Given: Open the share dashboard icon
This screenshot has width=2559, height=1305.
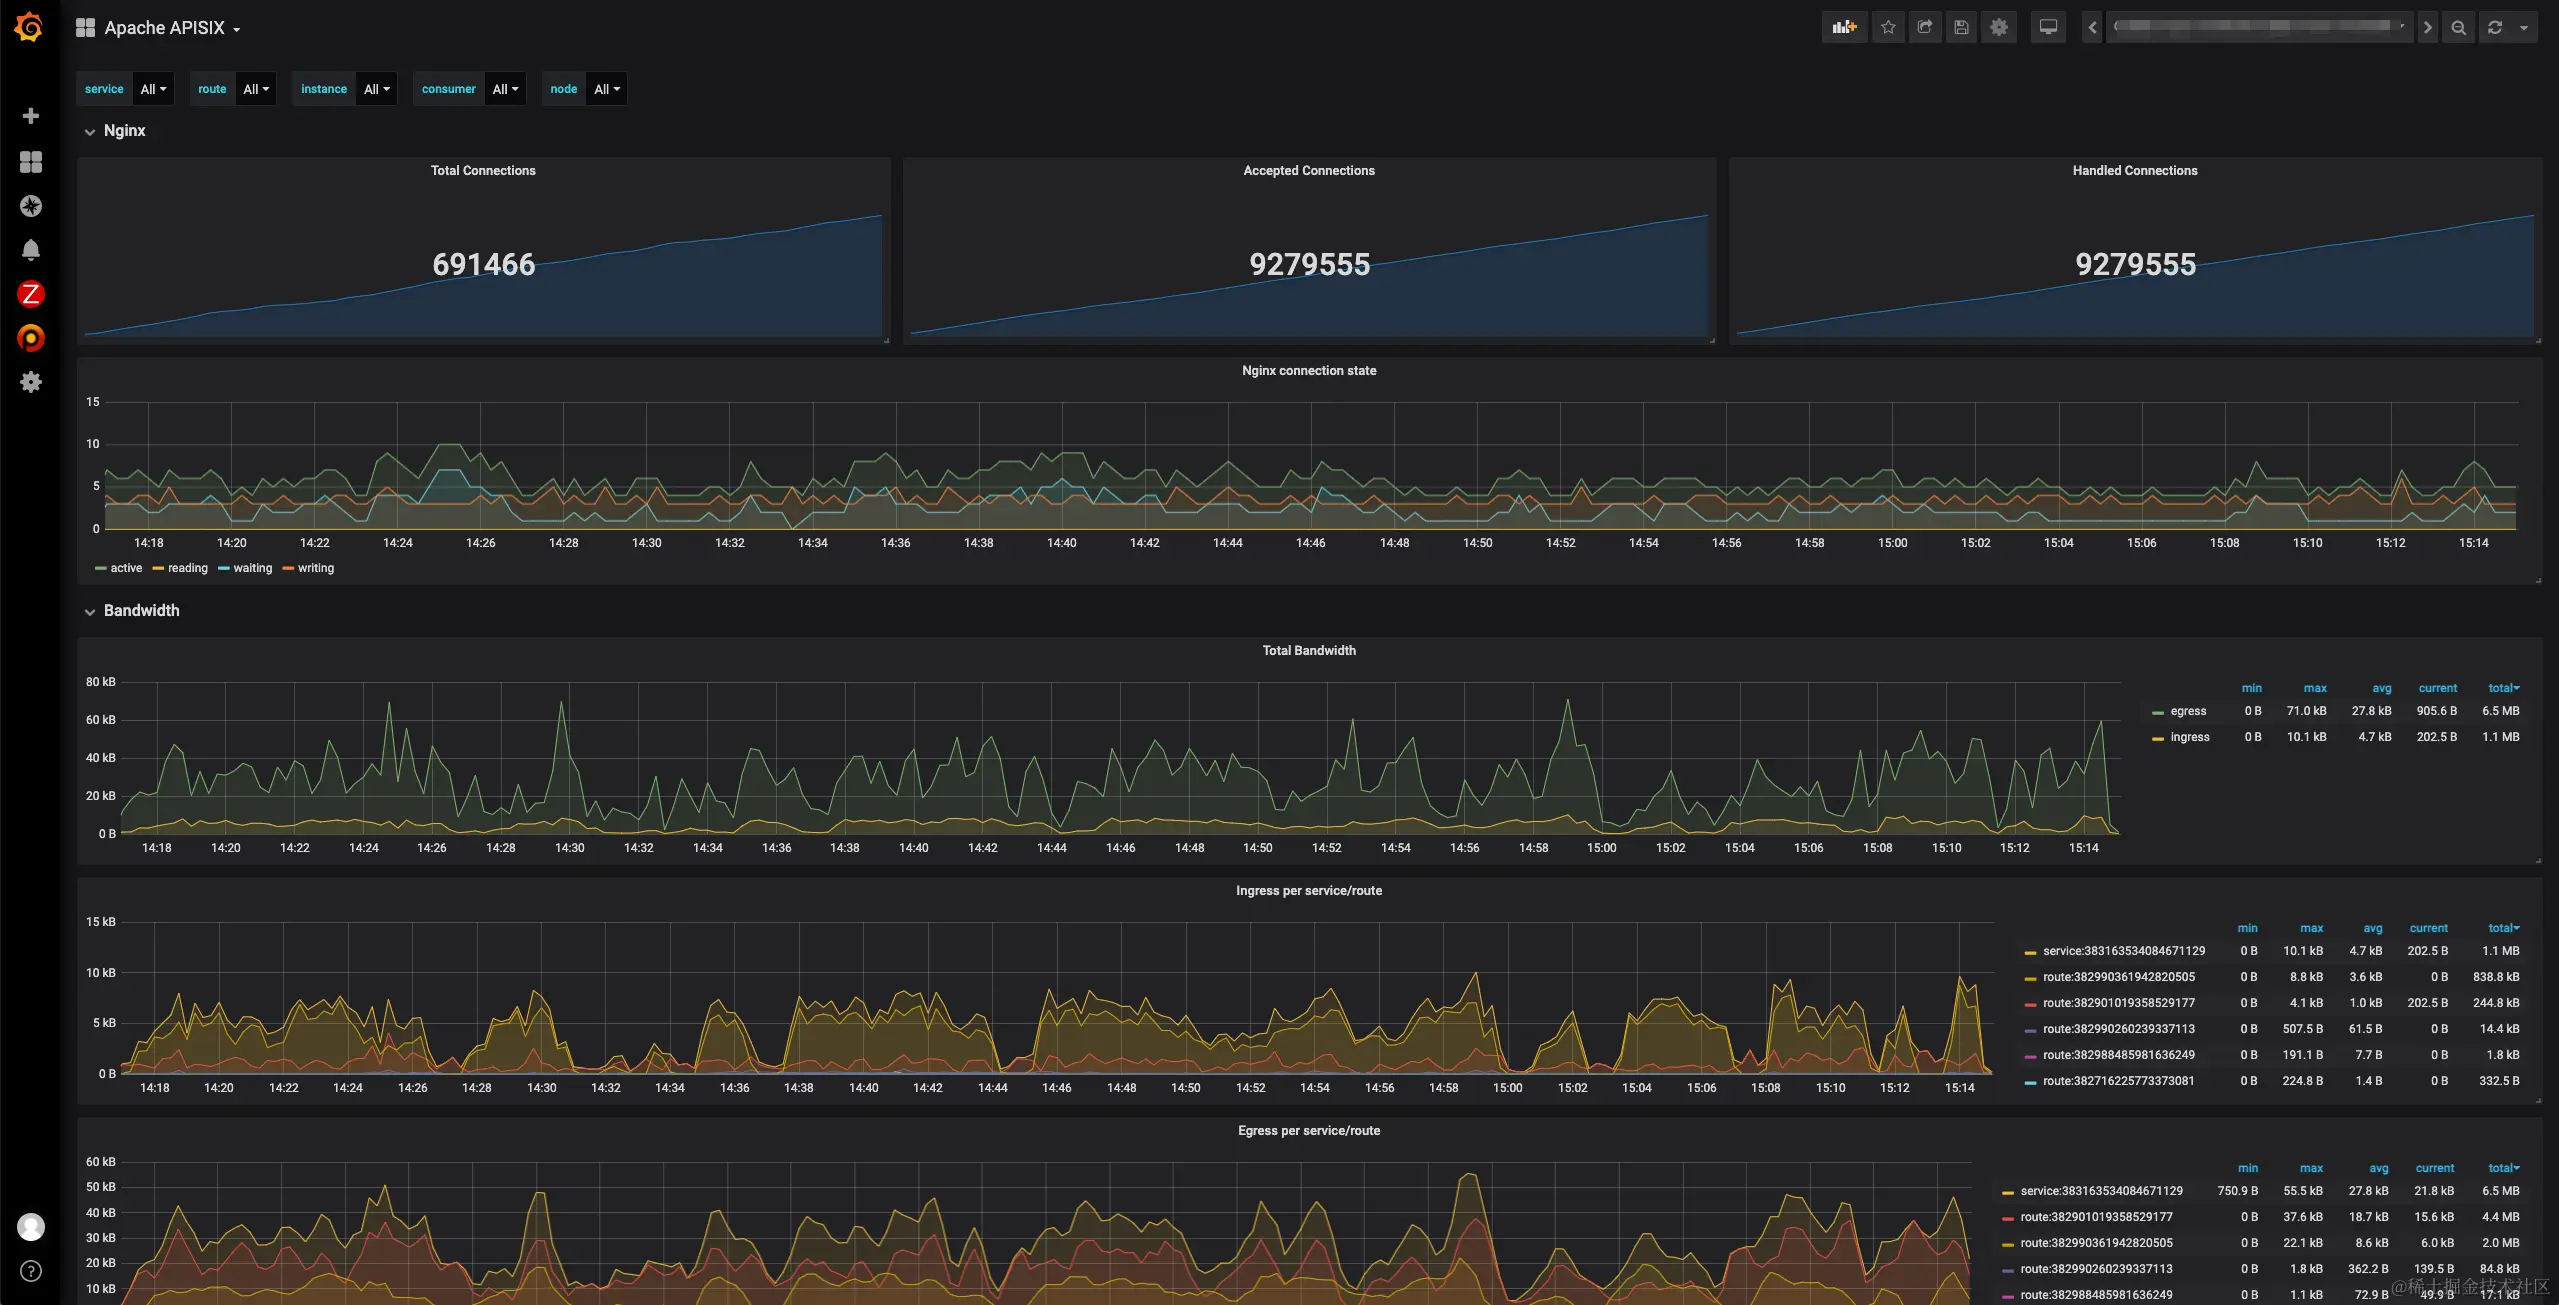Looking at the screenshot, I should (1925, 28).
